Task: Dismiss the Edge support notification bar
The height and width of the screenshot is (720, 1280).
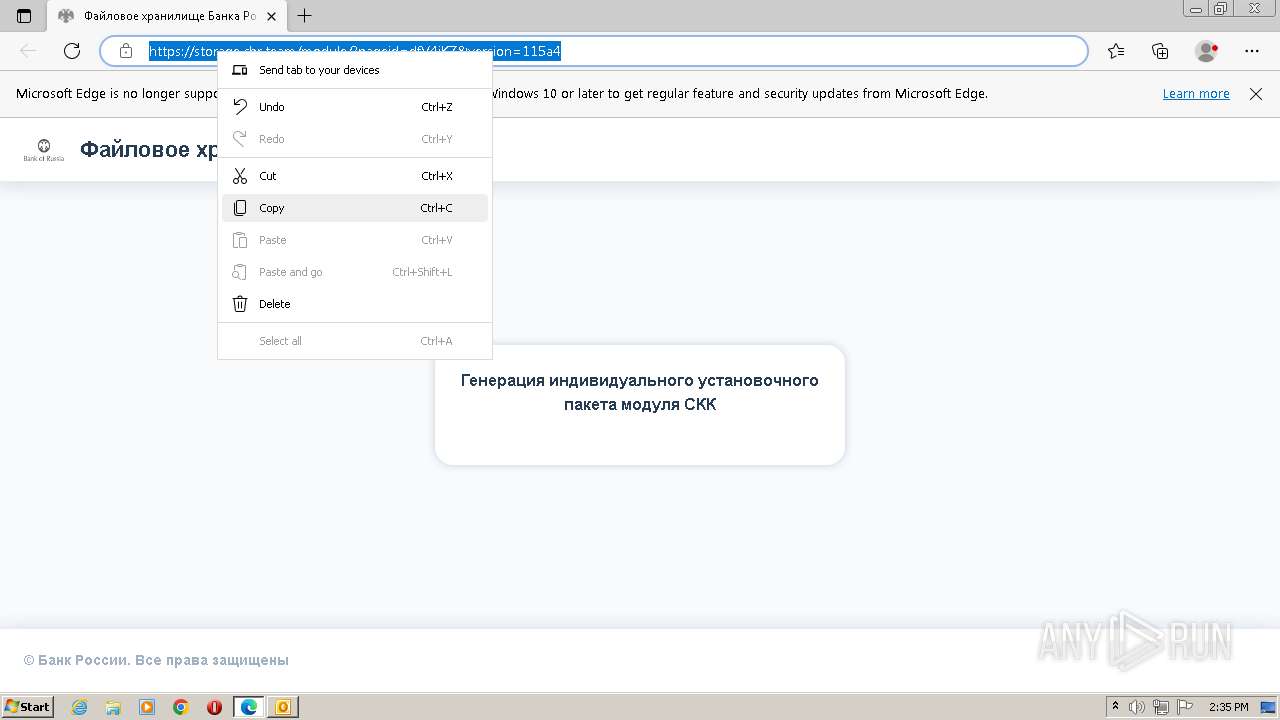Action: (x=1256, y=94)
